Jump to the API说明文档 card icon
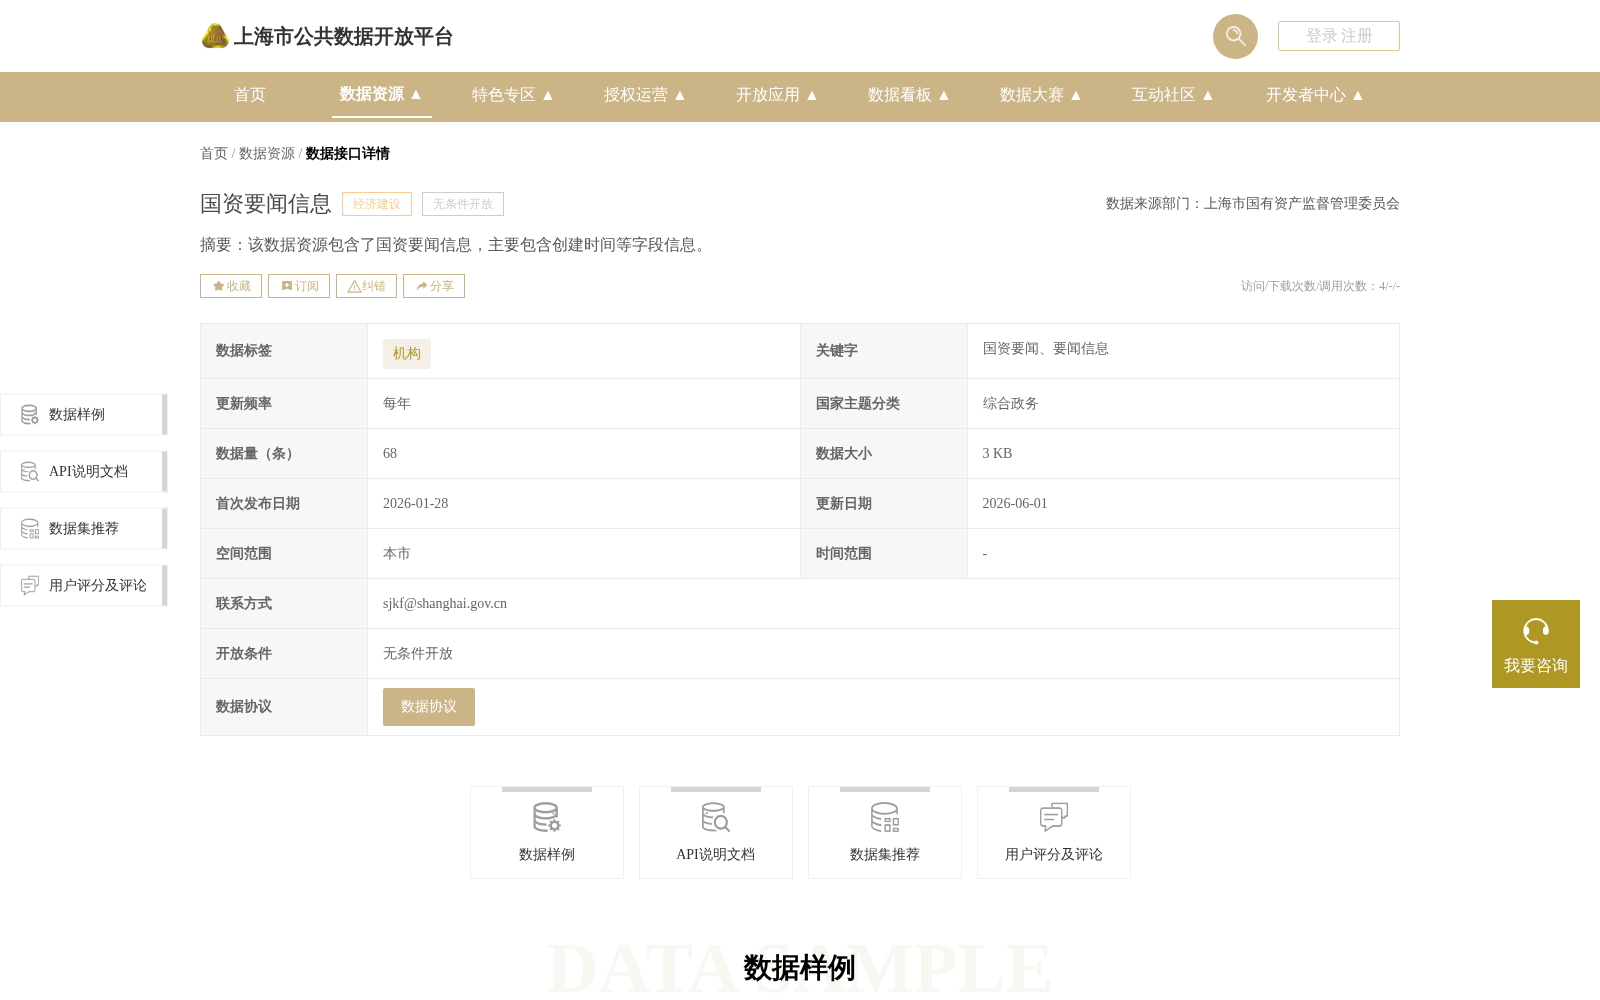Screen dimensions: 1600x1000 [716, 817]
